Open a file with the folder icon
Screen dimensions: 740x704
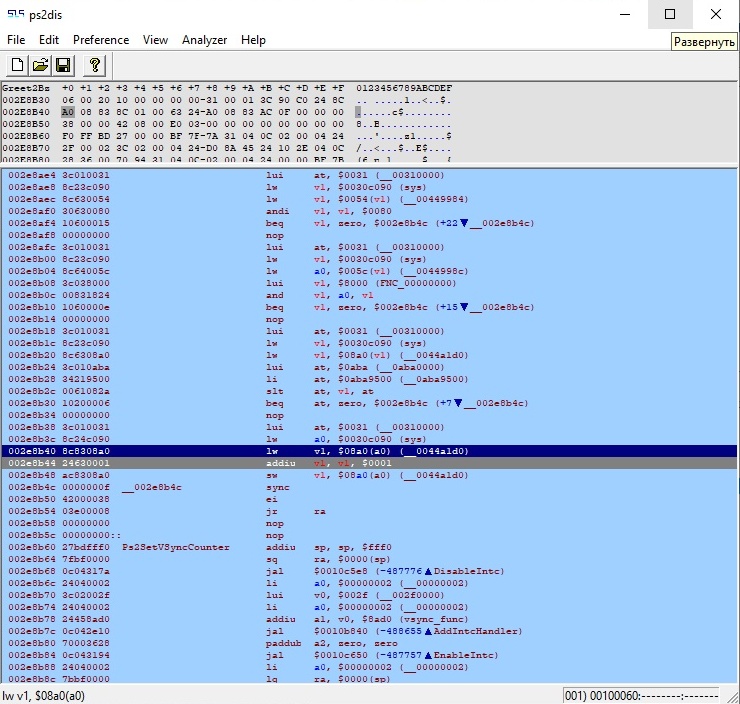pyautogui.click(x=40, y=65)
